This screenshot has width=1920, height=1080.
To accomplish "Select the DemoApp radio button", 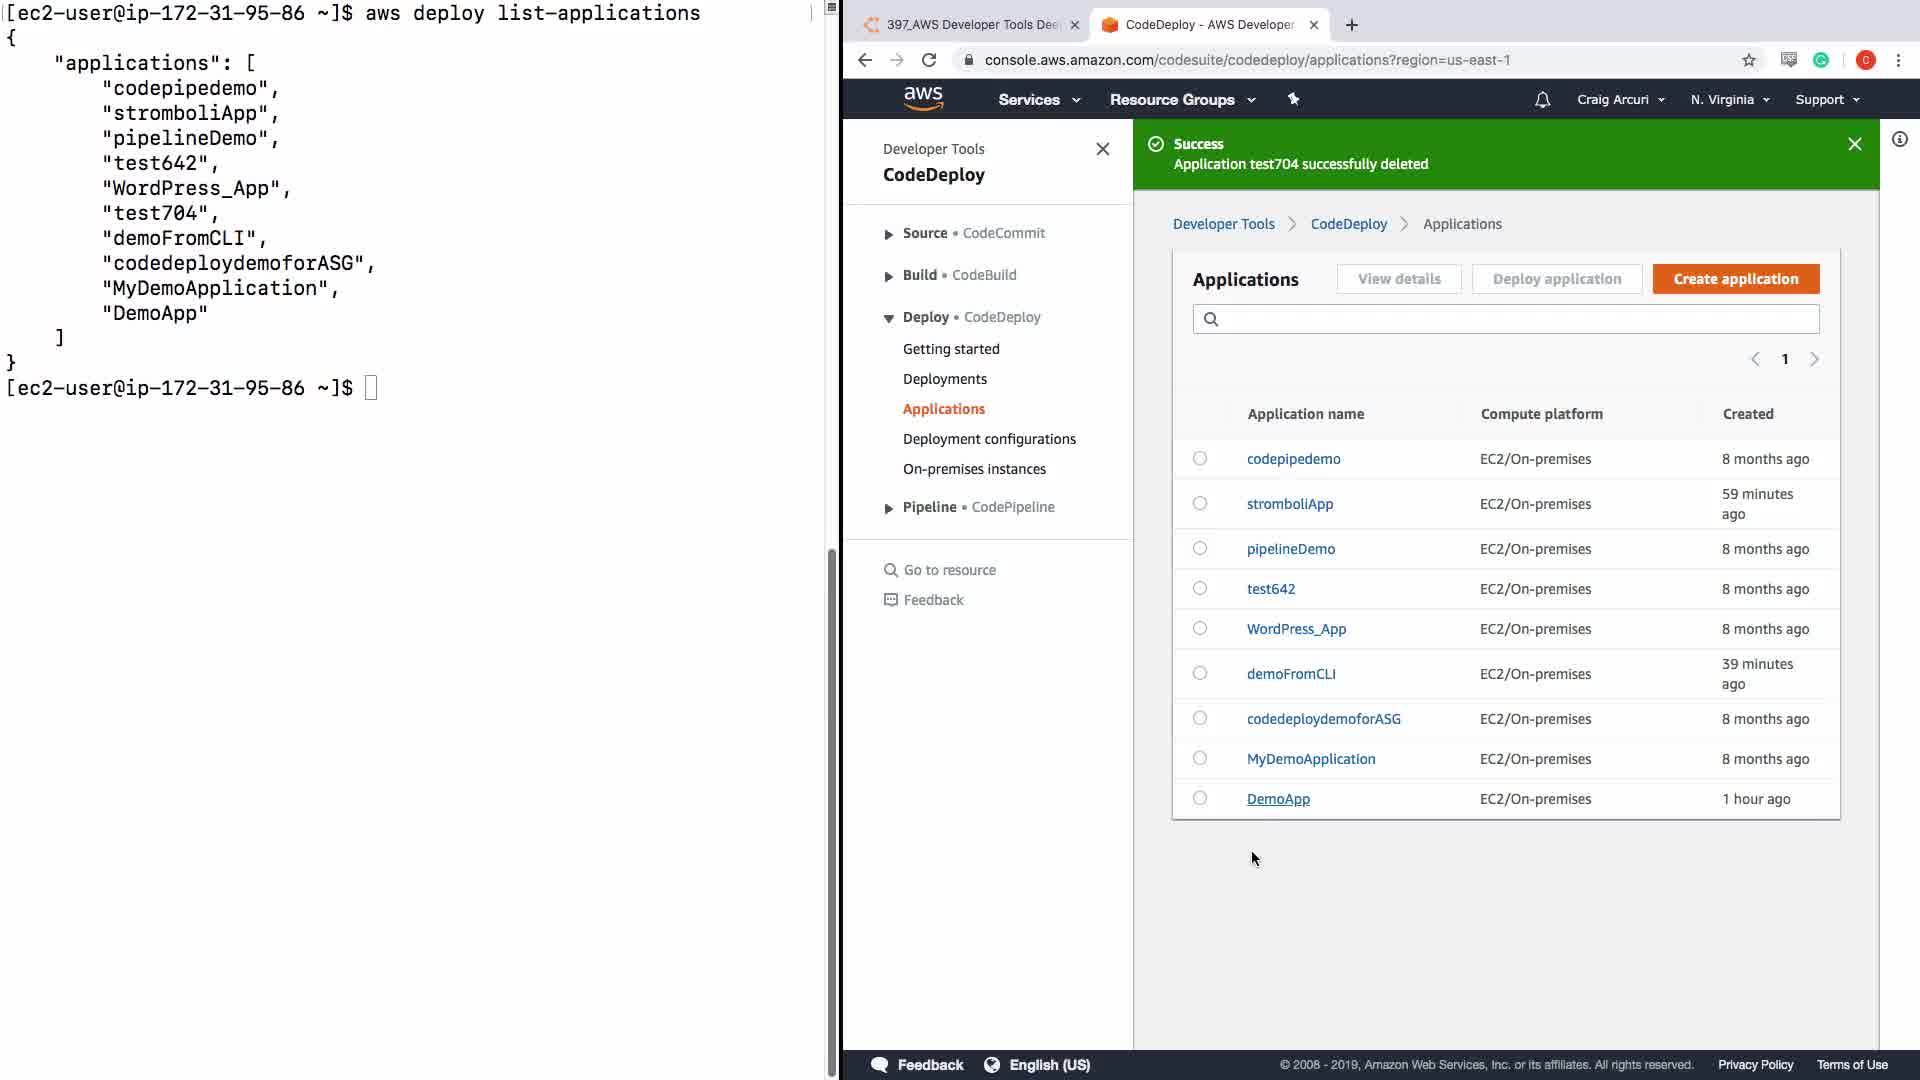I will (1200, 798).
